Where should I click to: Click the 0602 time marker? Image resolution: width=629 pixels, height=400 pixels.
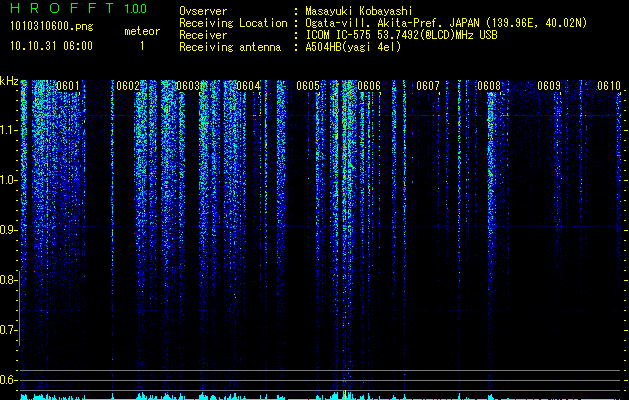coord(128,85)
